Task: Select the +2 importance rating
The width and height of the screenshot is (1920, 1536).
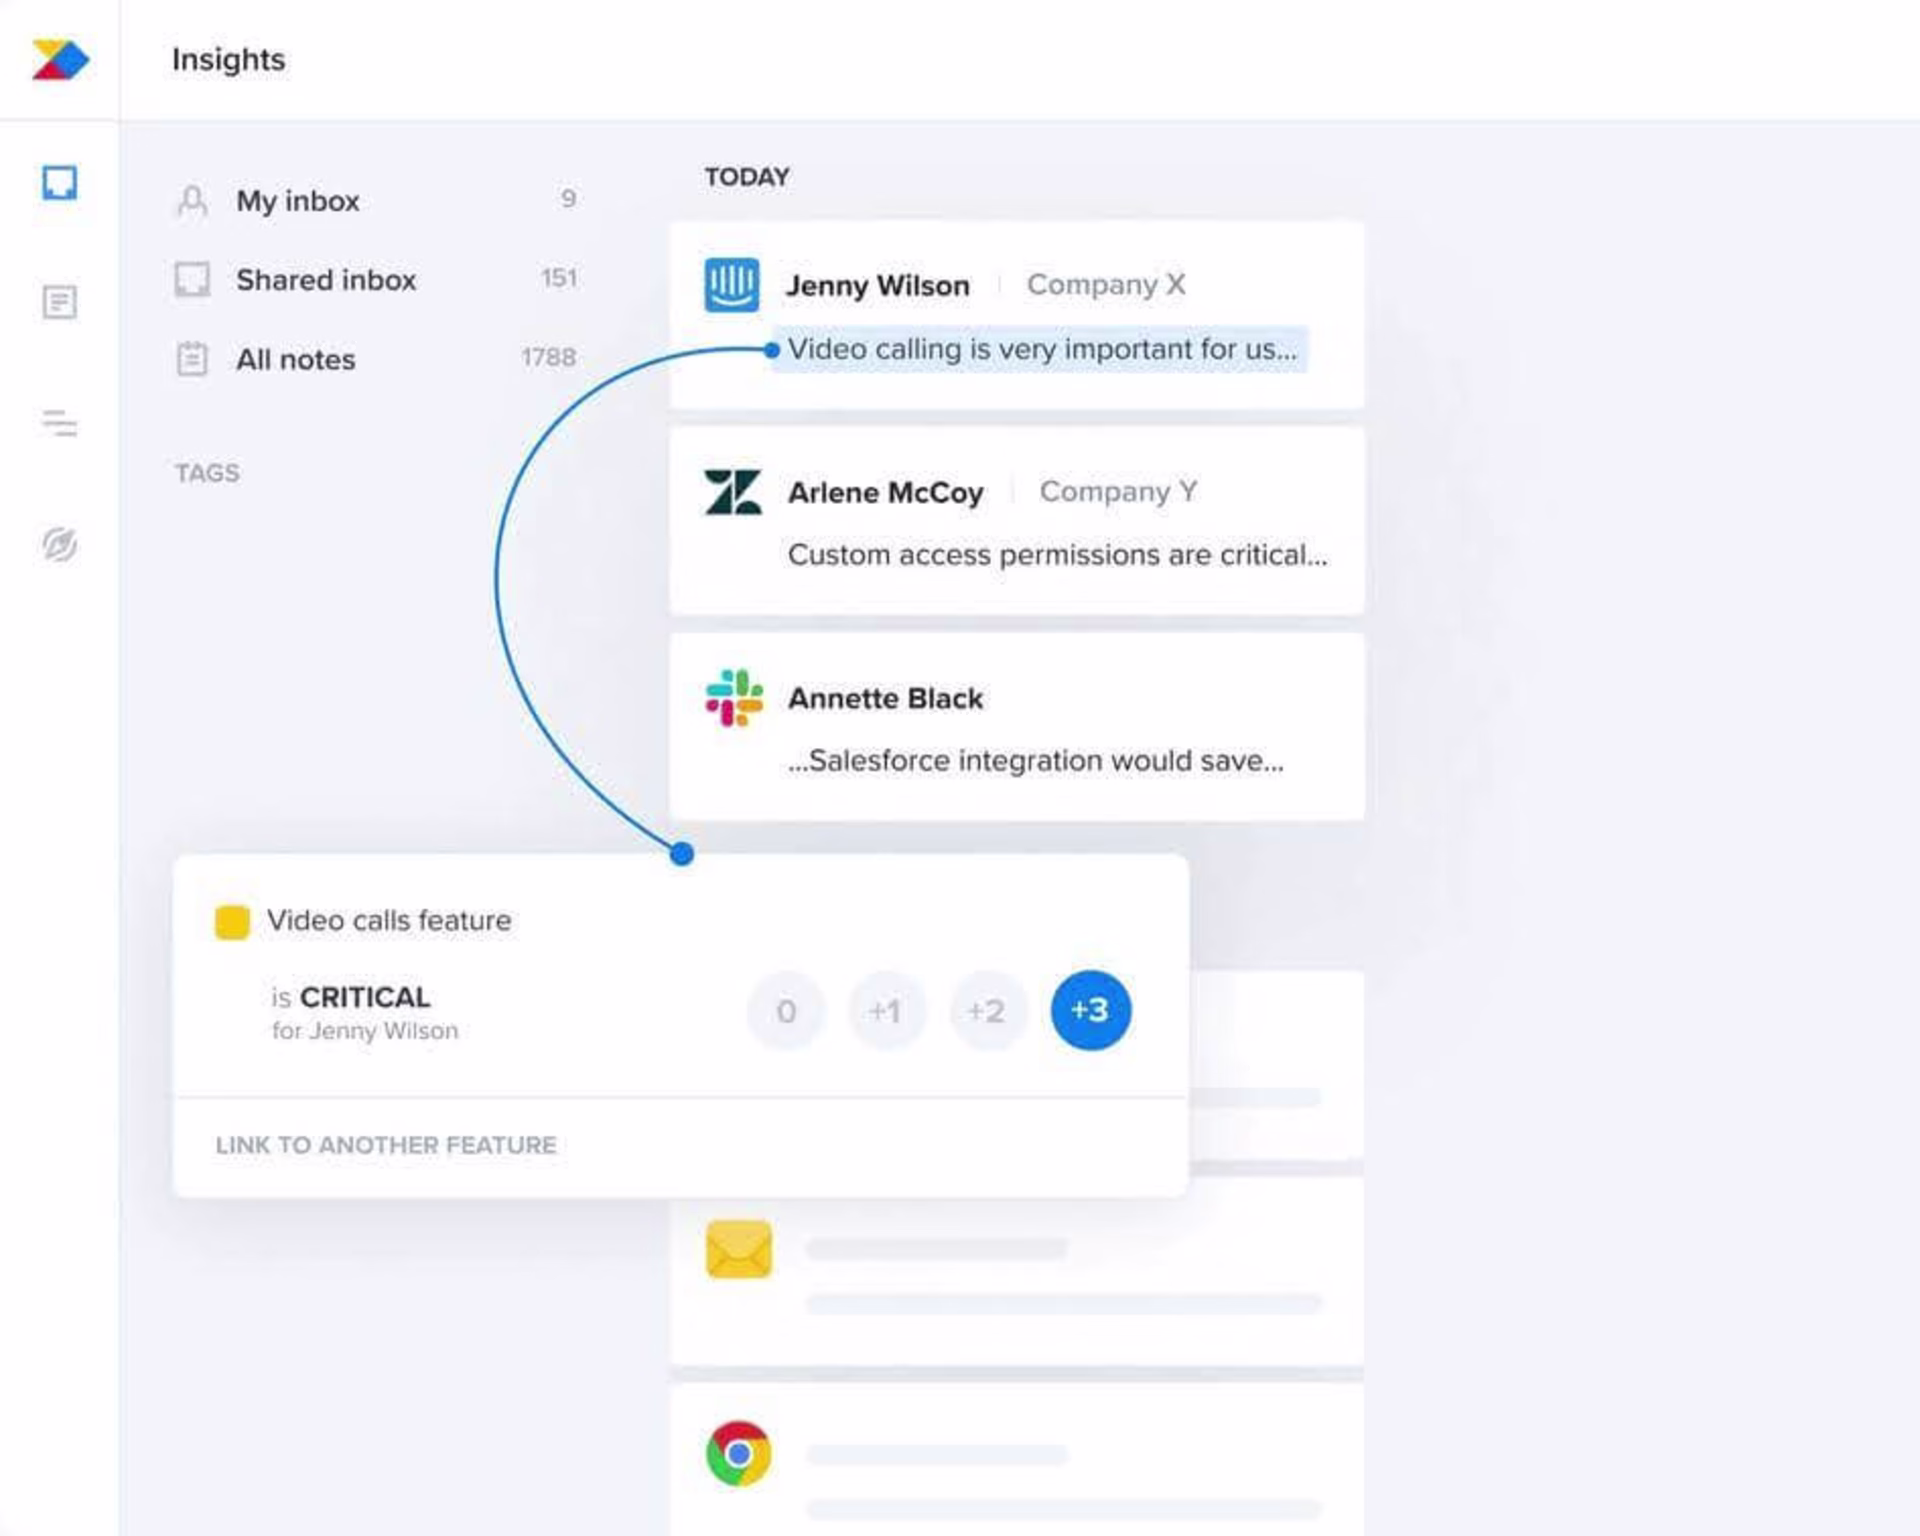Action: 987,1011
